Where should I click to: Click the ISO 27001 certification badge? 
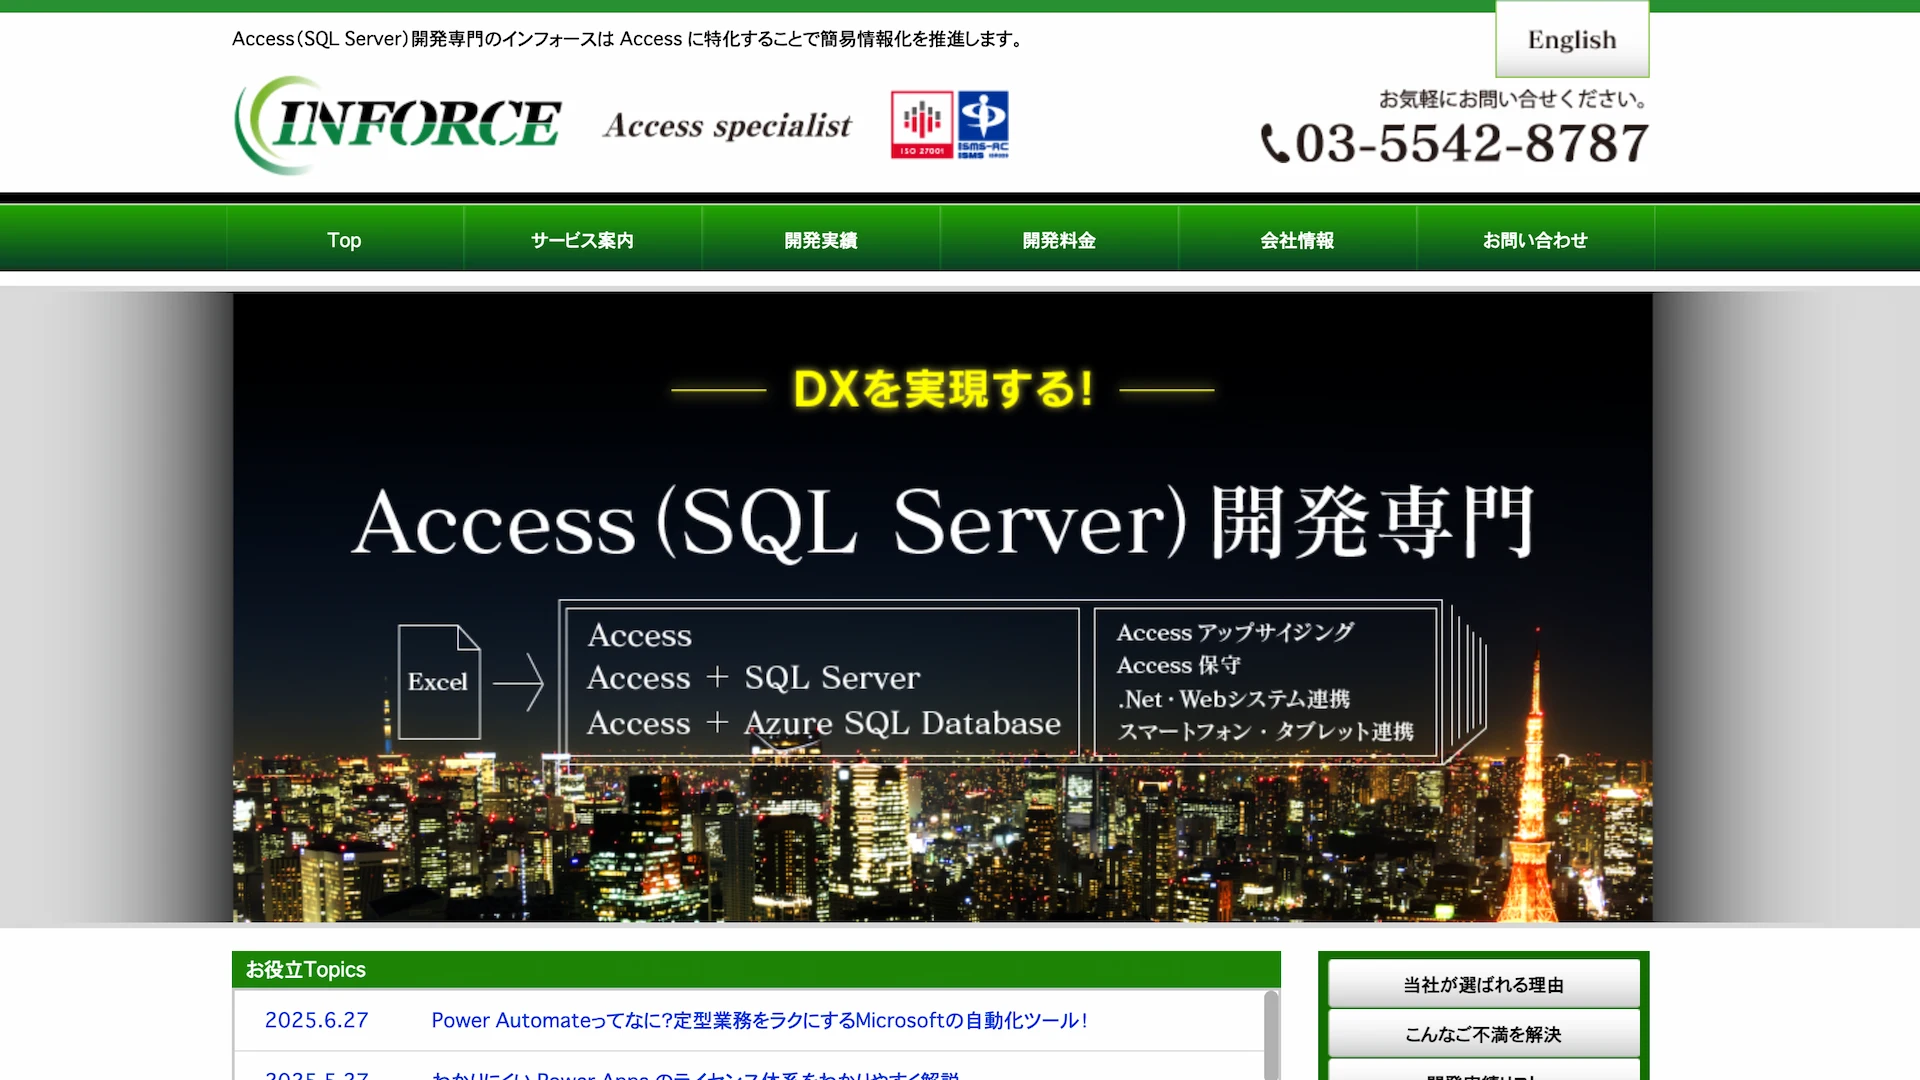921,125
